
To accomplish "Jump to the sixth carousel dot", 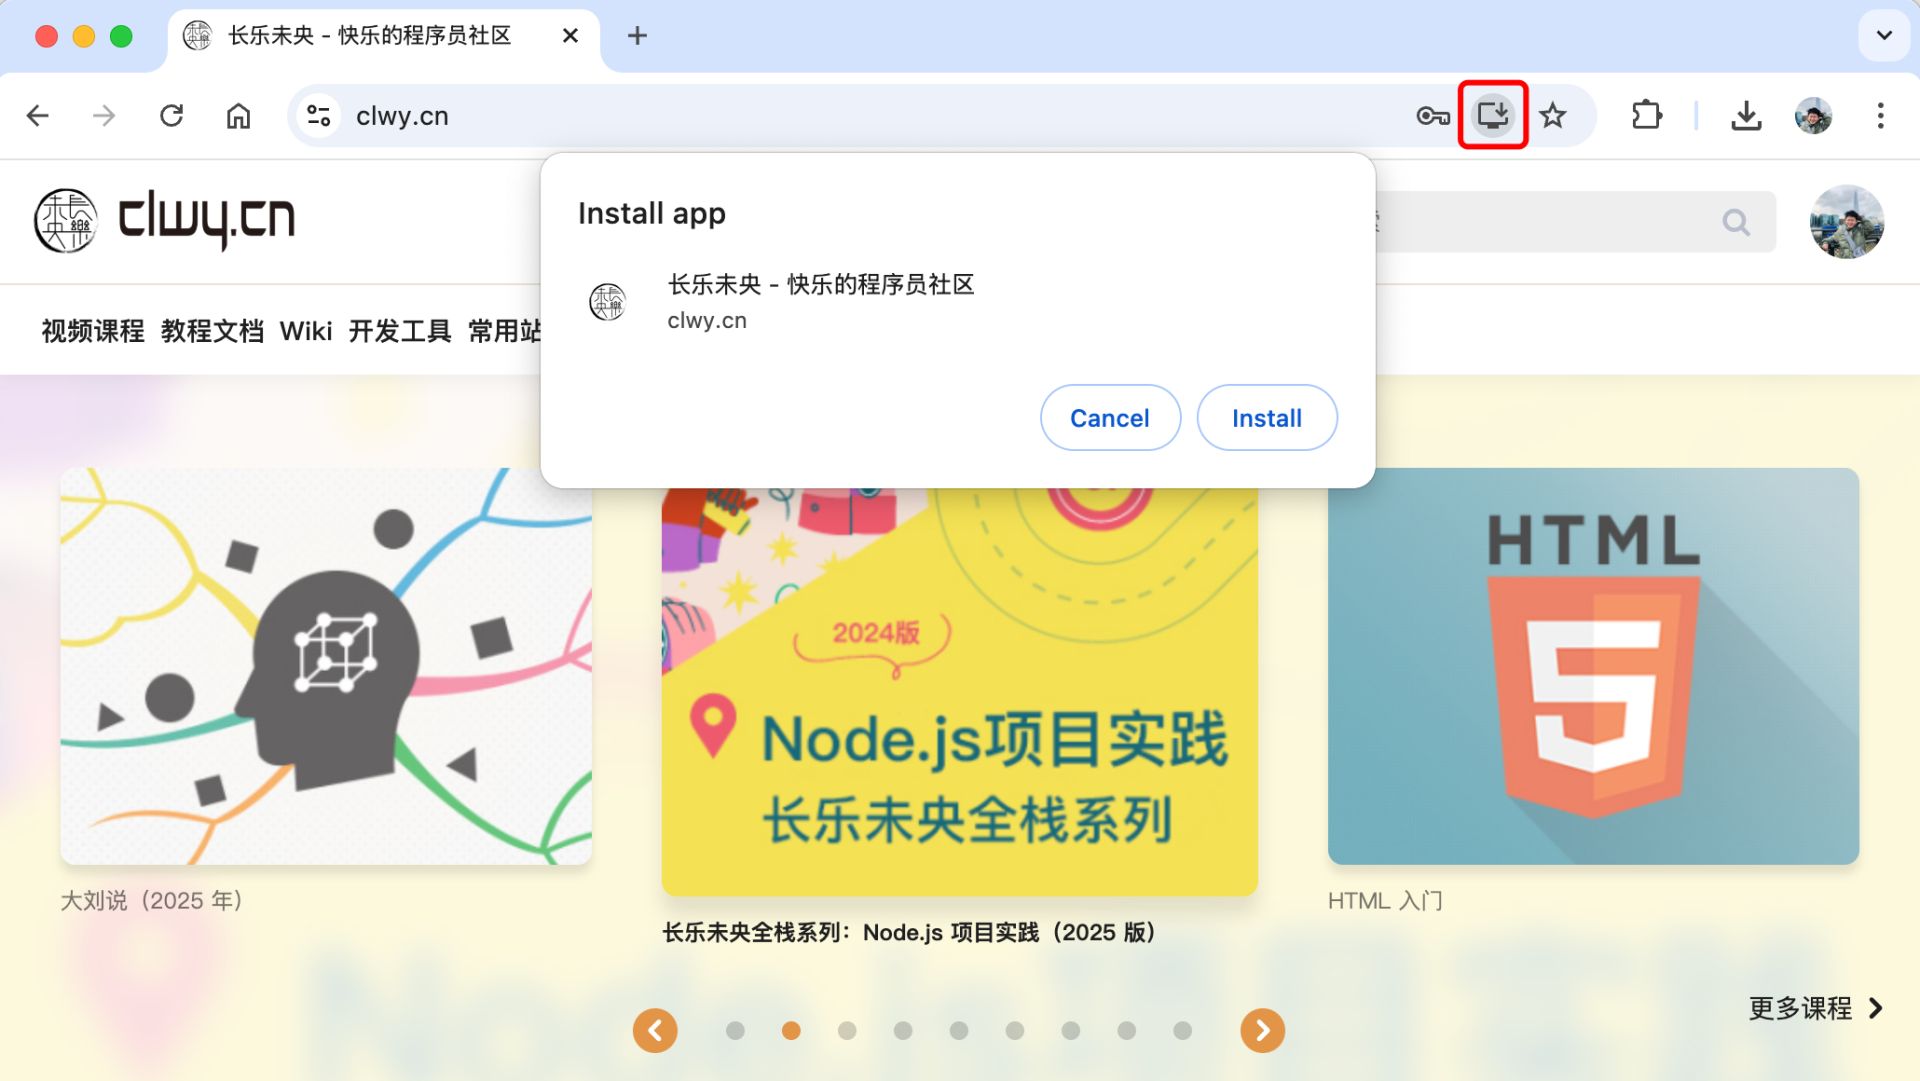I will (x=1015, y=1030).
